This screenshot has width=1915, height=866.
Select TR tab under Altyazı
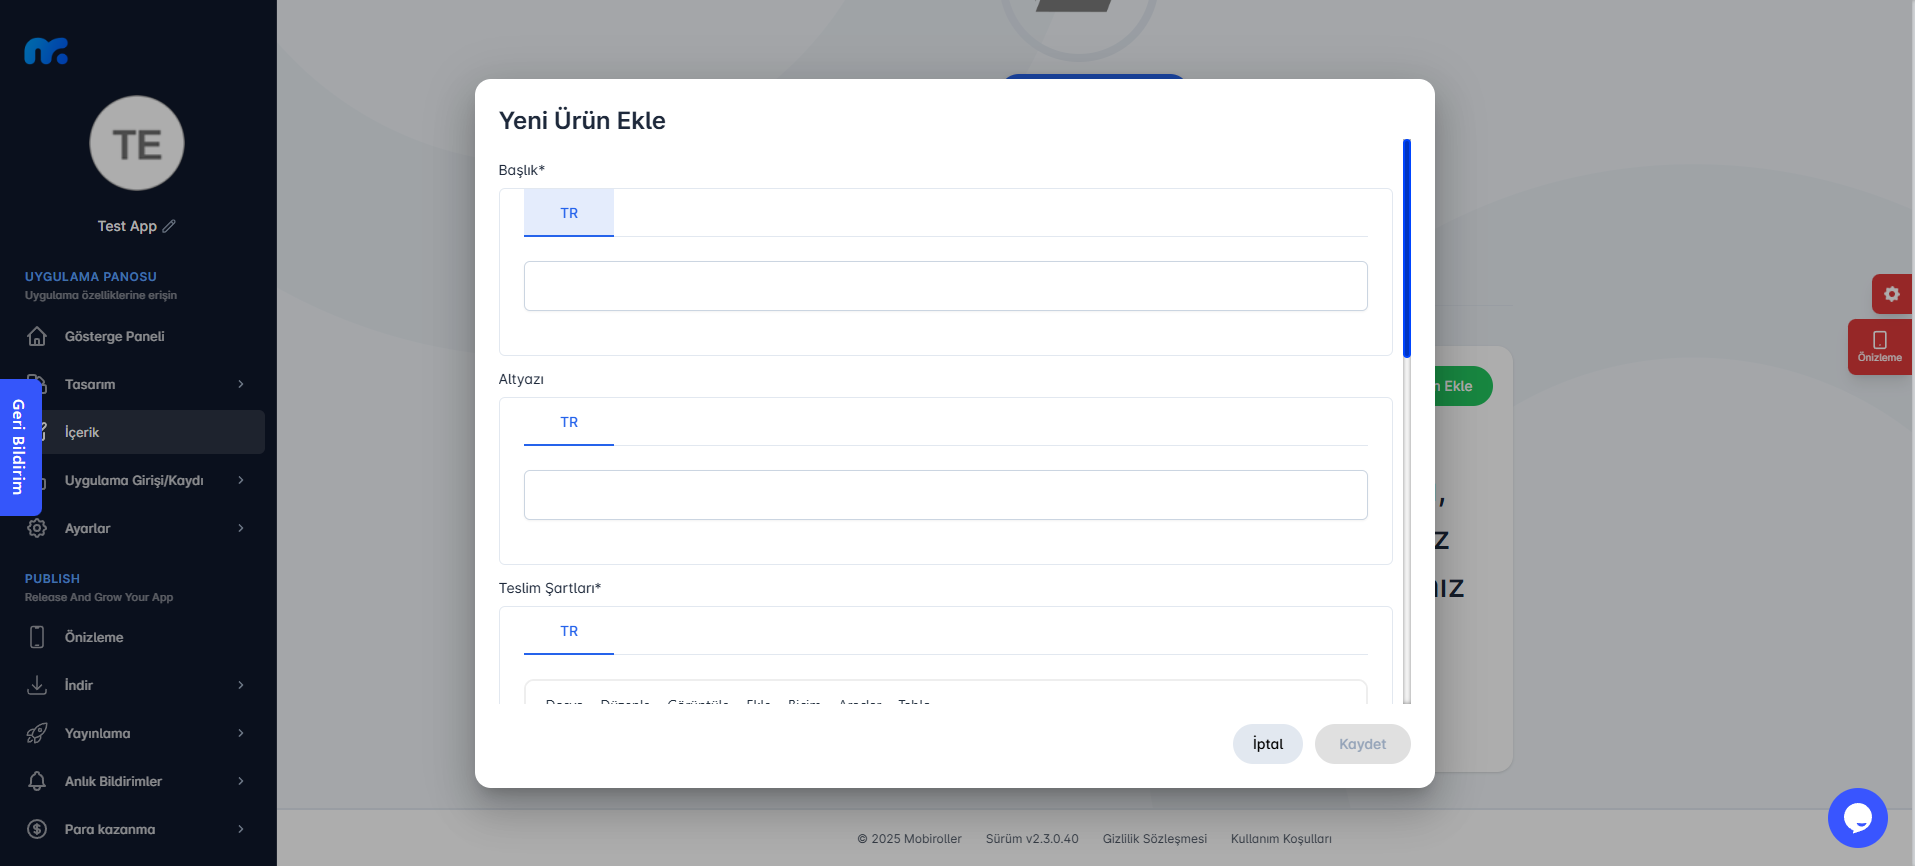coord(569,422)
